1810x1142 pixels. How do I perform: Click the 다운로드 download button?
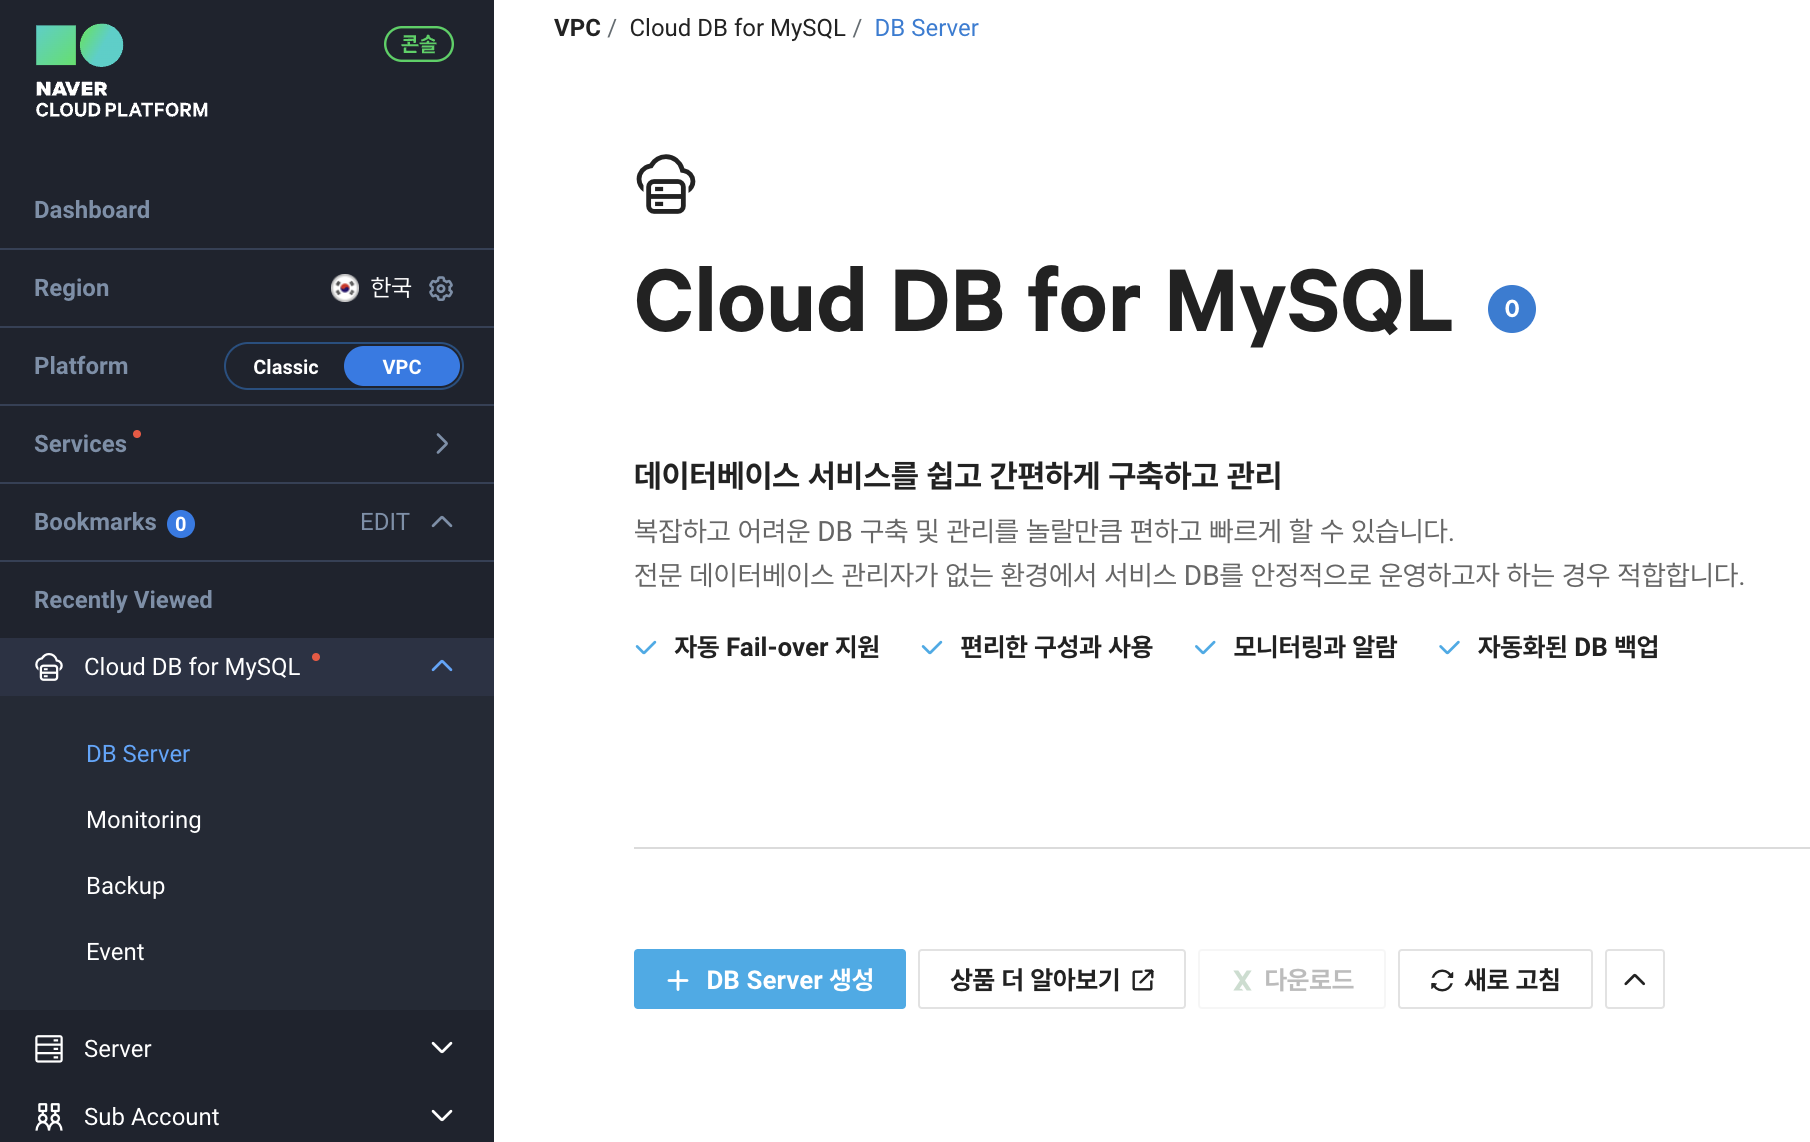(x=1292, y=979)
